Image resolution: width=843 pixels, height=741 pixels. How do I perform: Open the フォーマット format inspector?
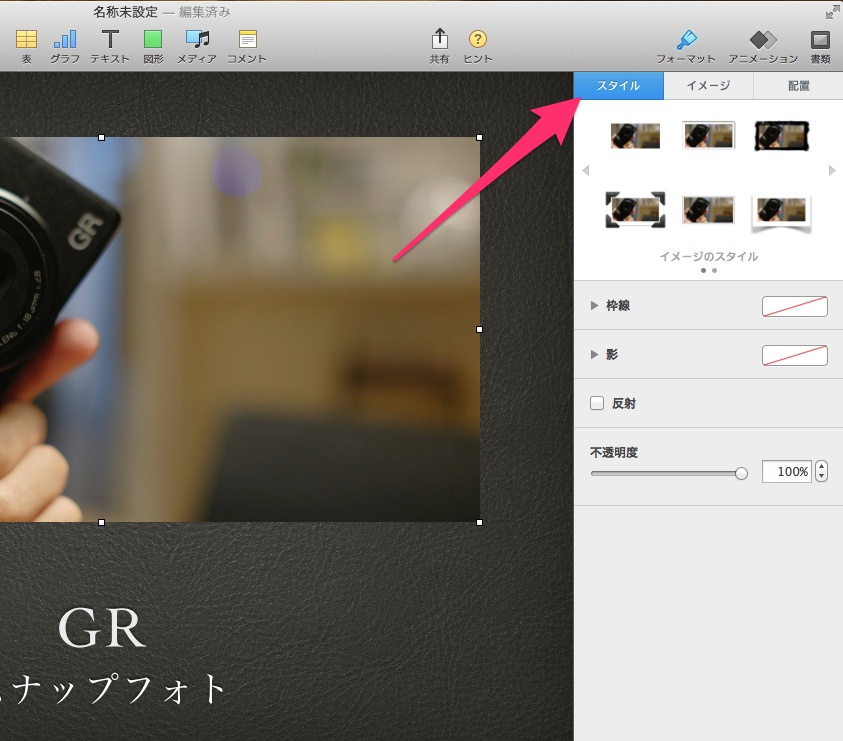[x=686, y=46]
